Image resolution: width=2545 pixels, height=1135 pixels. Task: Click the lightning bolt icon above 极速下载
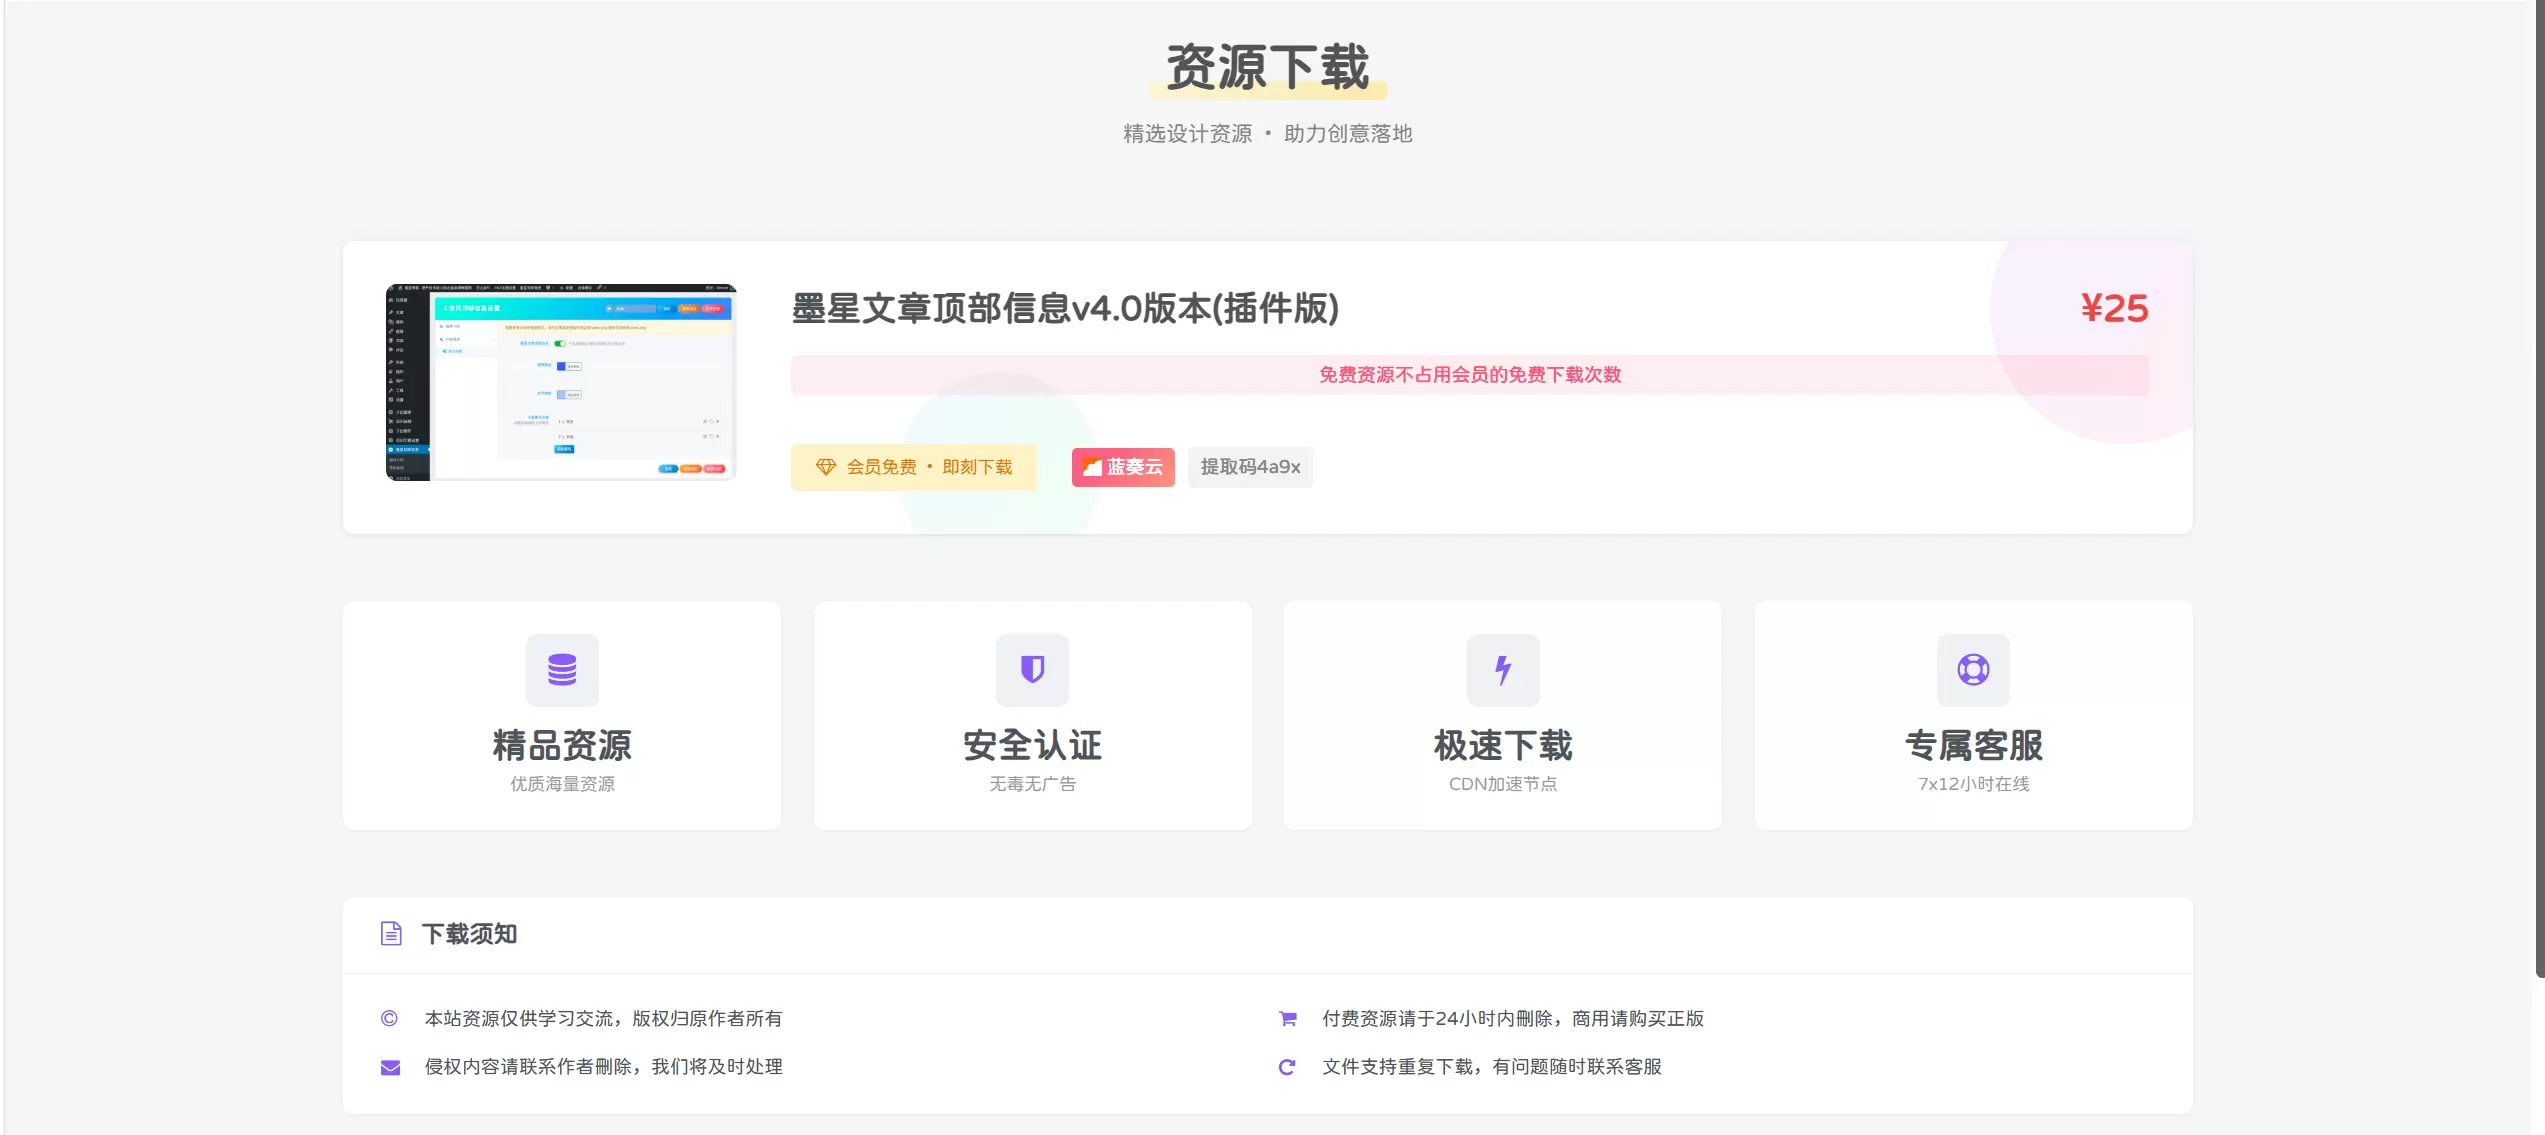(x=1502, y=669)
